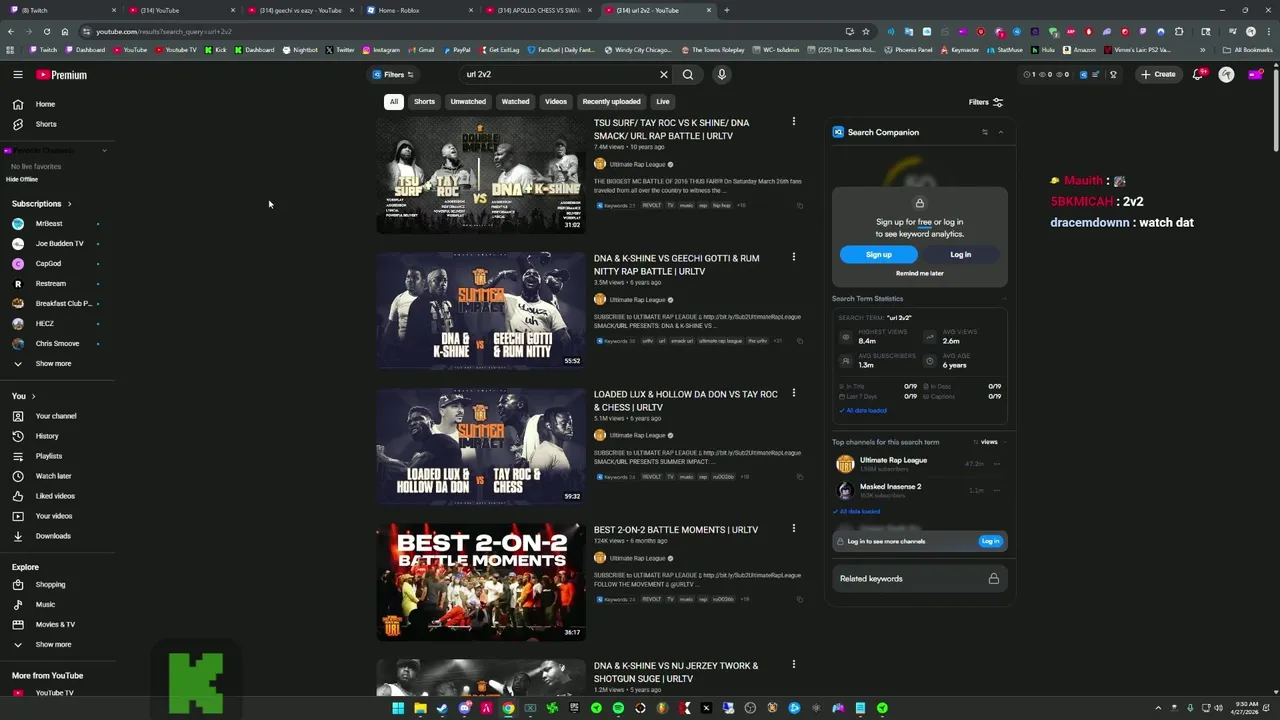1280x720 pixels.
Task: Play Tsu Surf/Tay Roc Double Impact thumbnail
Action: pyautogui.click(x=481, y=175)
